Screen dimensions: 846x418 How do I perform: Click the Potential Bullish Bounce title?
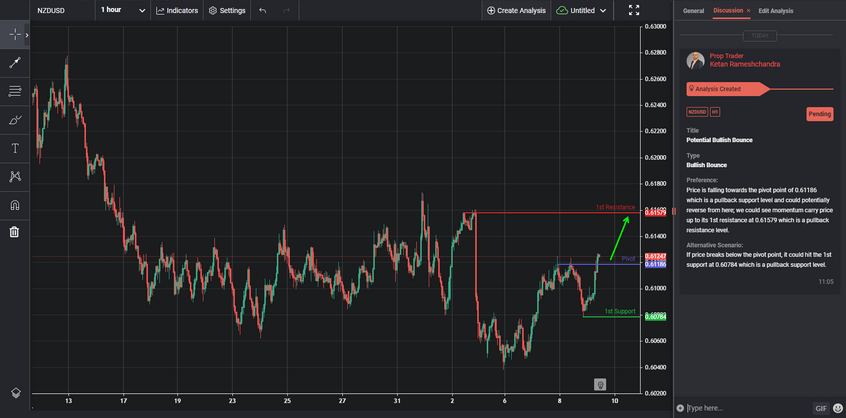[719, 140]
